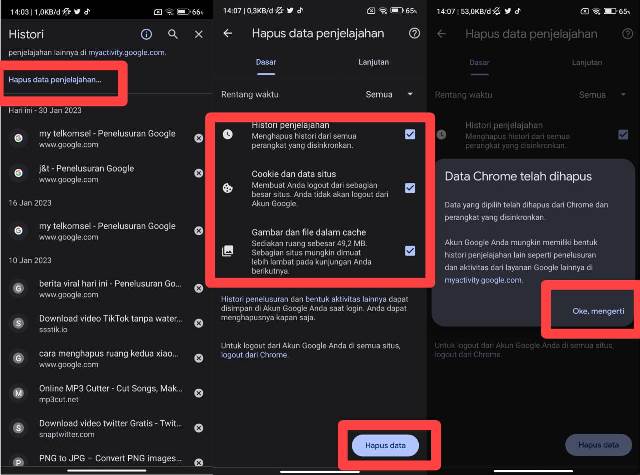Open the Hapus data penjelajahan link in Histori
This screenshot has width=640, height=475.
[x=55, y=80]
